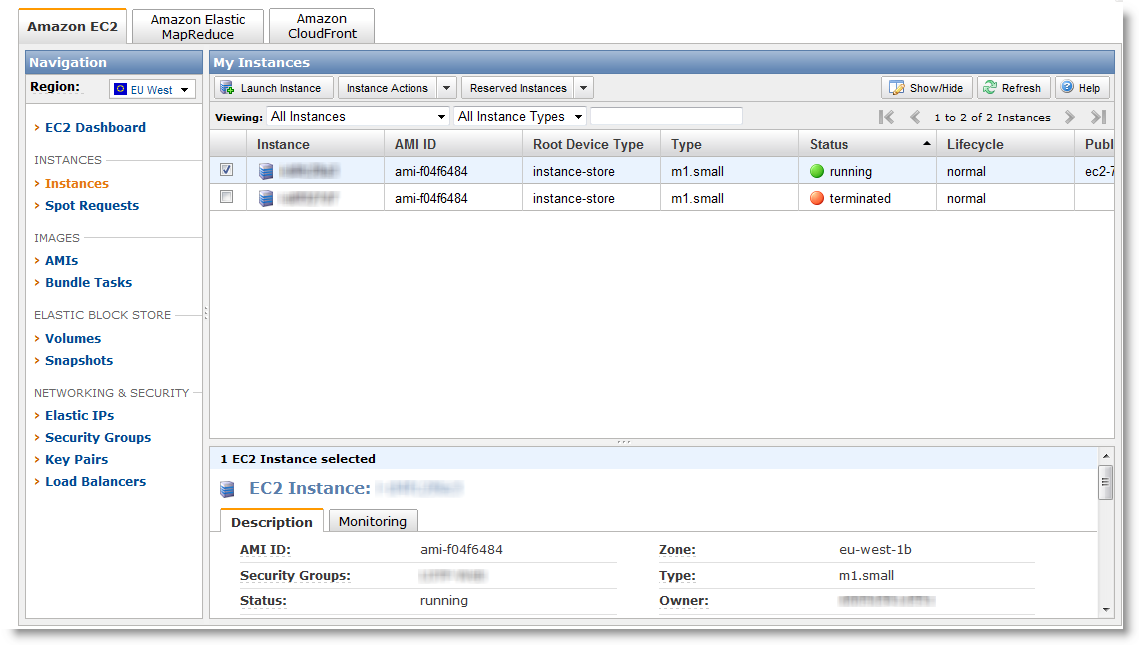This screenshot has height=645, width=1139.
Task: Click the Show/Hide button
Action: click(x=927, y=88)
